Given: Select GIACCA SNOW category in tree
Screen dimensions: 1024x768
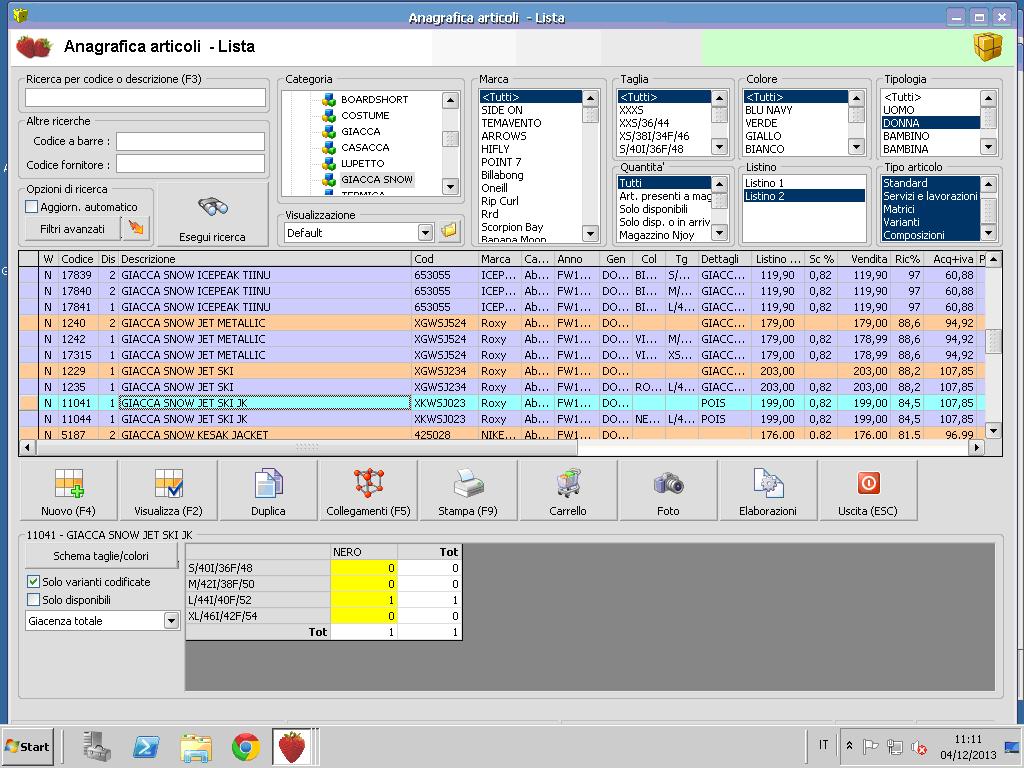Looking at the screenshot, I should 376,179.
